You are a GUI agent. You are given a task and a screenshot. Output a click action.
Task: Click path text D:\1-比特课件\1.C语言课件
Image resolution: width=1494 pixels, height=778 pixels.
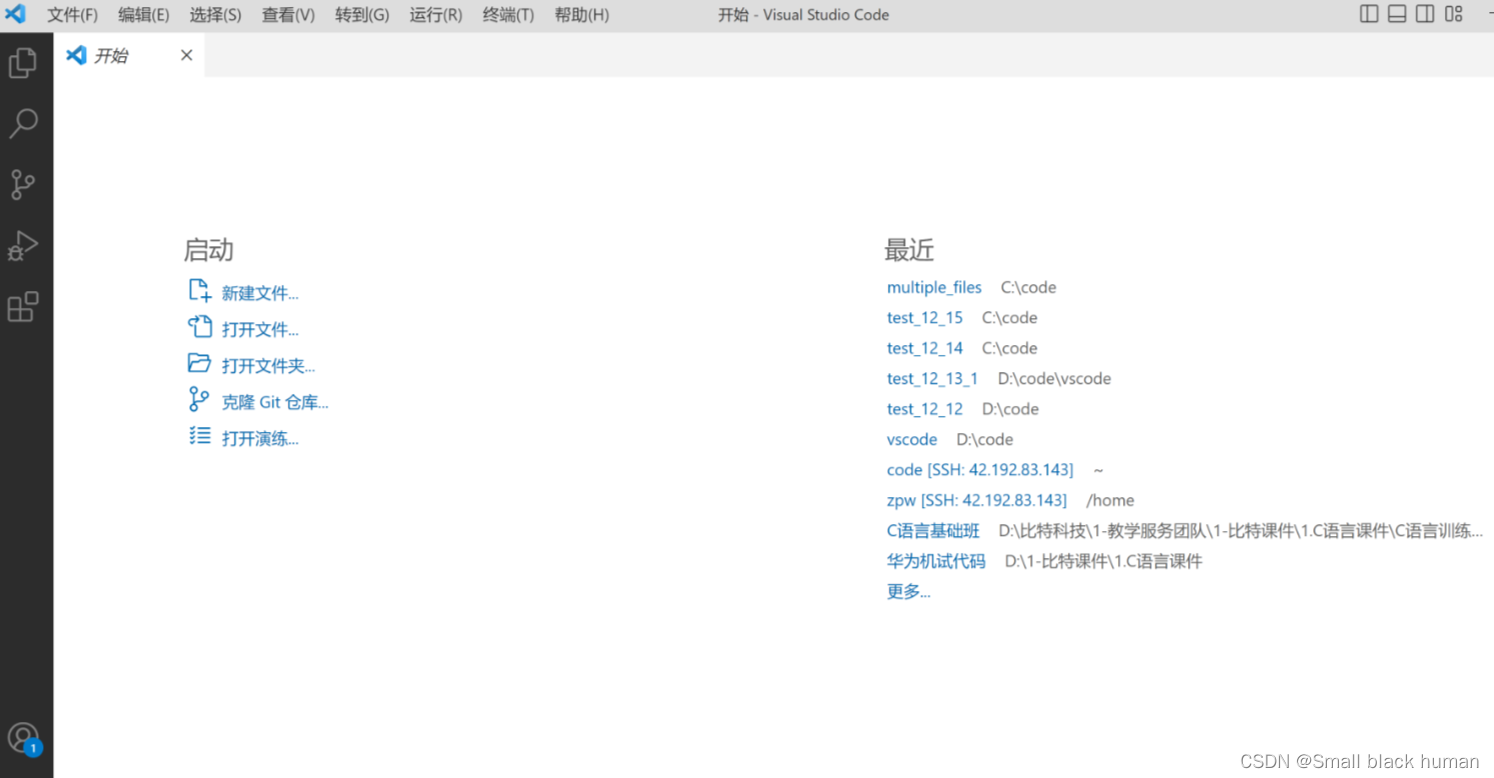[x=1103, y=561]
